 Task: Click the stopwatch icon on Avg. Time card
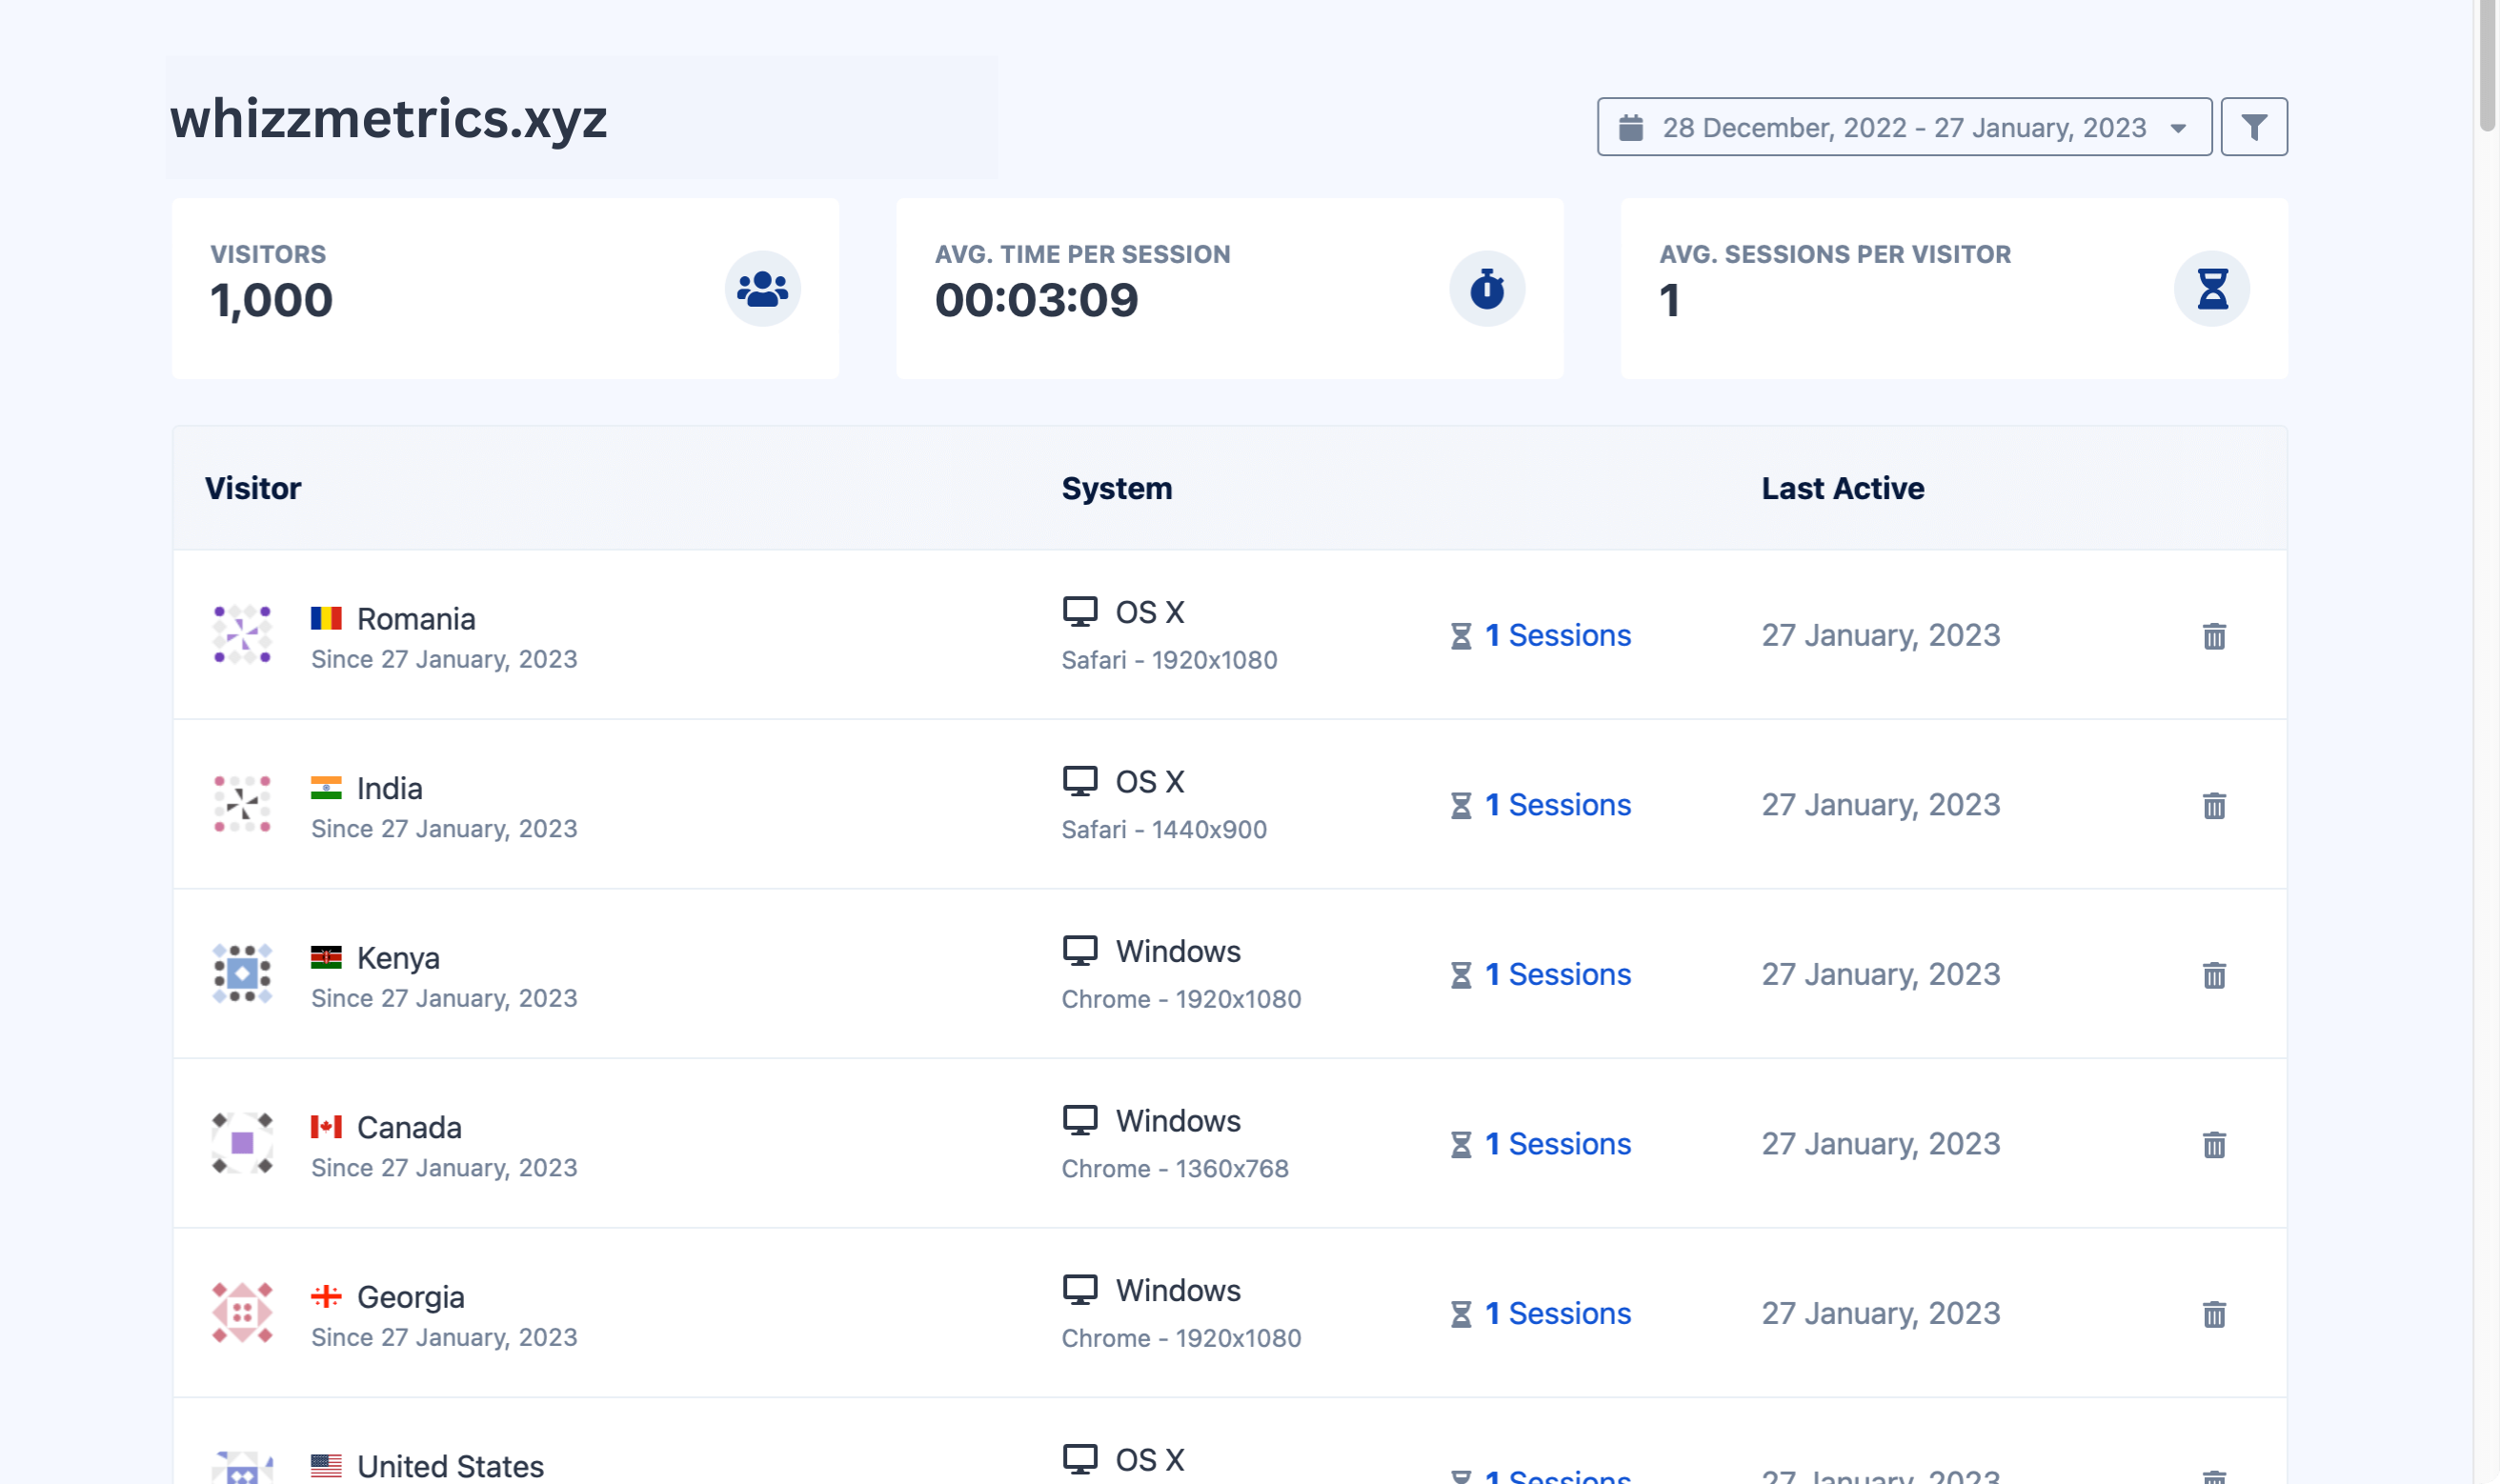click(1487, 289)
